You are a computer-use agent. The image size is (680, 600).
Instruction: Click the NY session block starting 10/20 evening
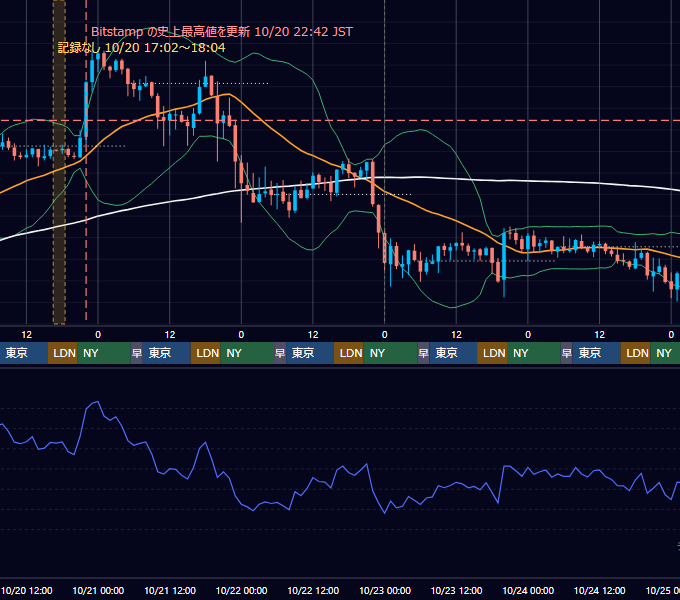click(x=104, y=353)
